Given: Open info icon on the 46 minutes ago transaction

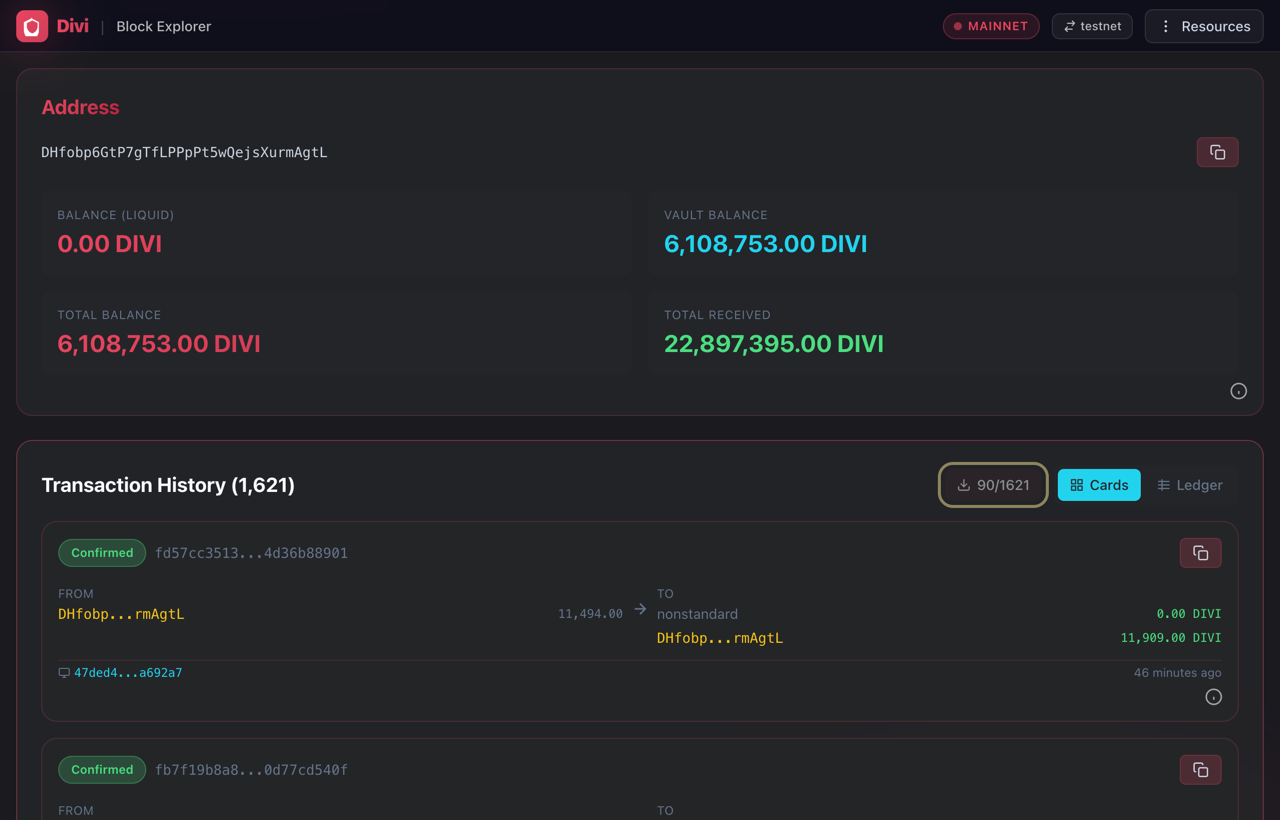Looking at the screenshot, I should pyautogui.click(x=1213, y=697).
